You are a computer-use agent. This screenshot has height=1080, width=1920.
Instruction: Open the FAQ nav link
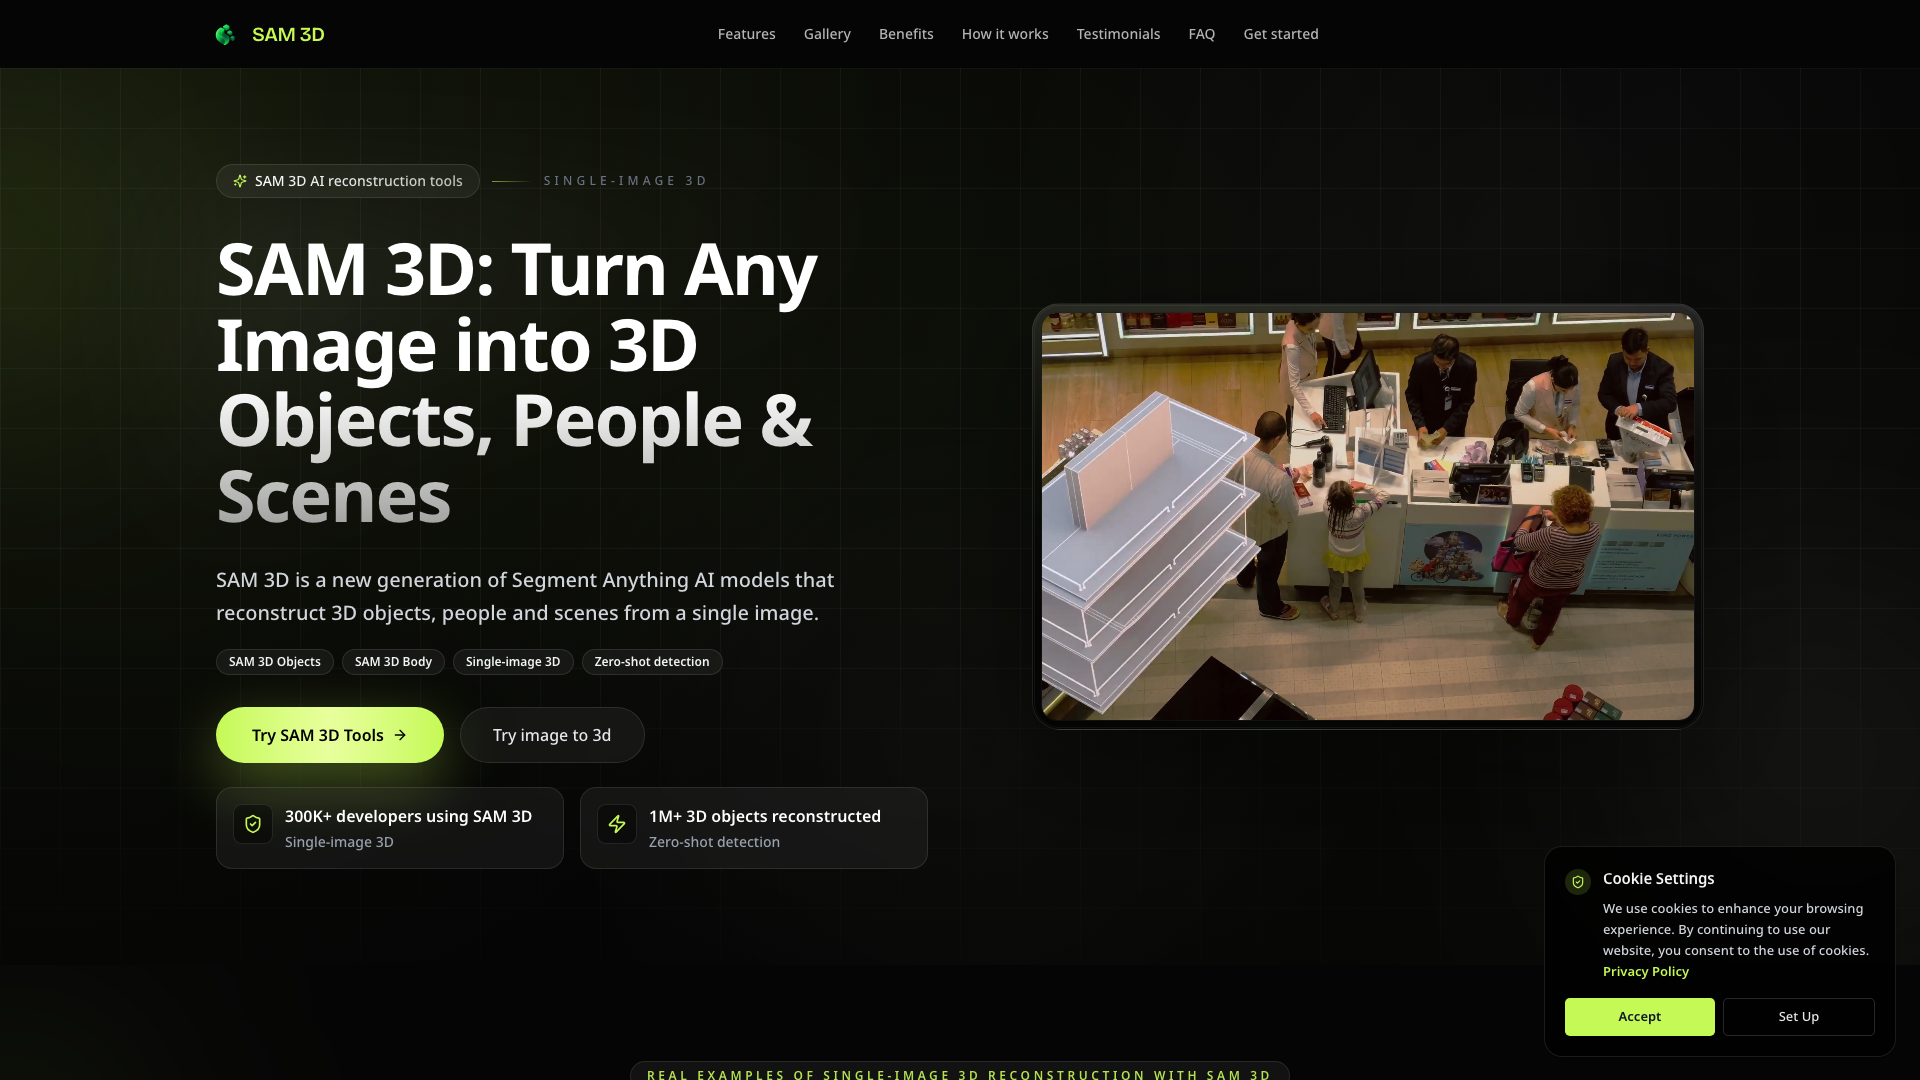click(1201, 34)
